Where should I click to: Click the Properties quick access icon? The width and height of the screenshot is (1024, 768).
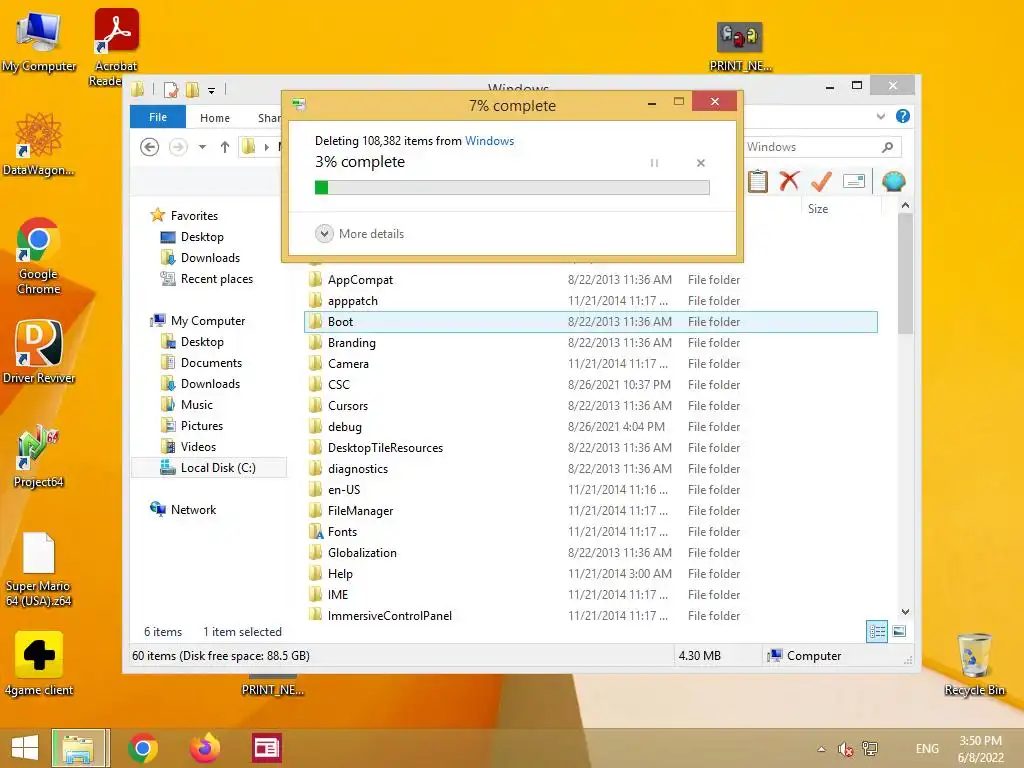click(x=171, y=89)
